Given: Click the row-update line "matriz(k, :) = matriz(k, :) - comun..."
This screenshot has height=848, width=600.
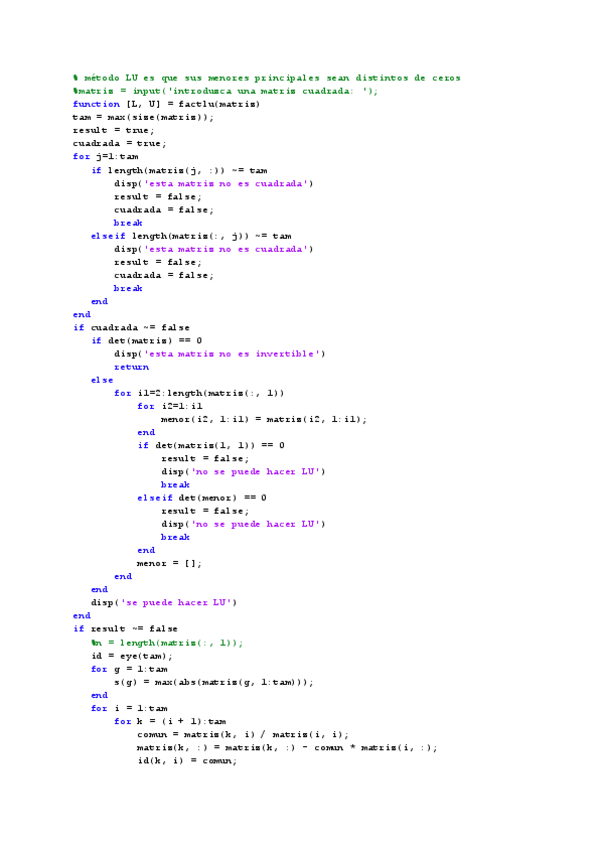Looking at the screenshot, I should coord(287,747).
